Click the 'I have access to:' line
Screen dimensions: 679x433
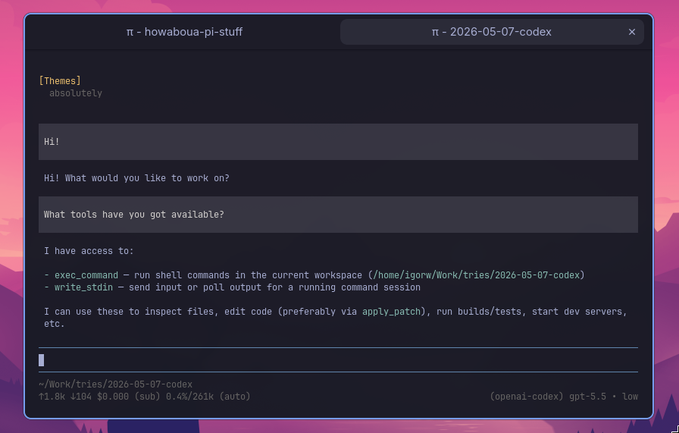coord(89,251)
